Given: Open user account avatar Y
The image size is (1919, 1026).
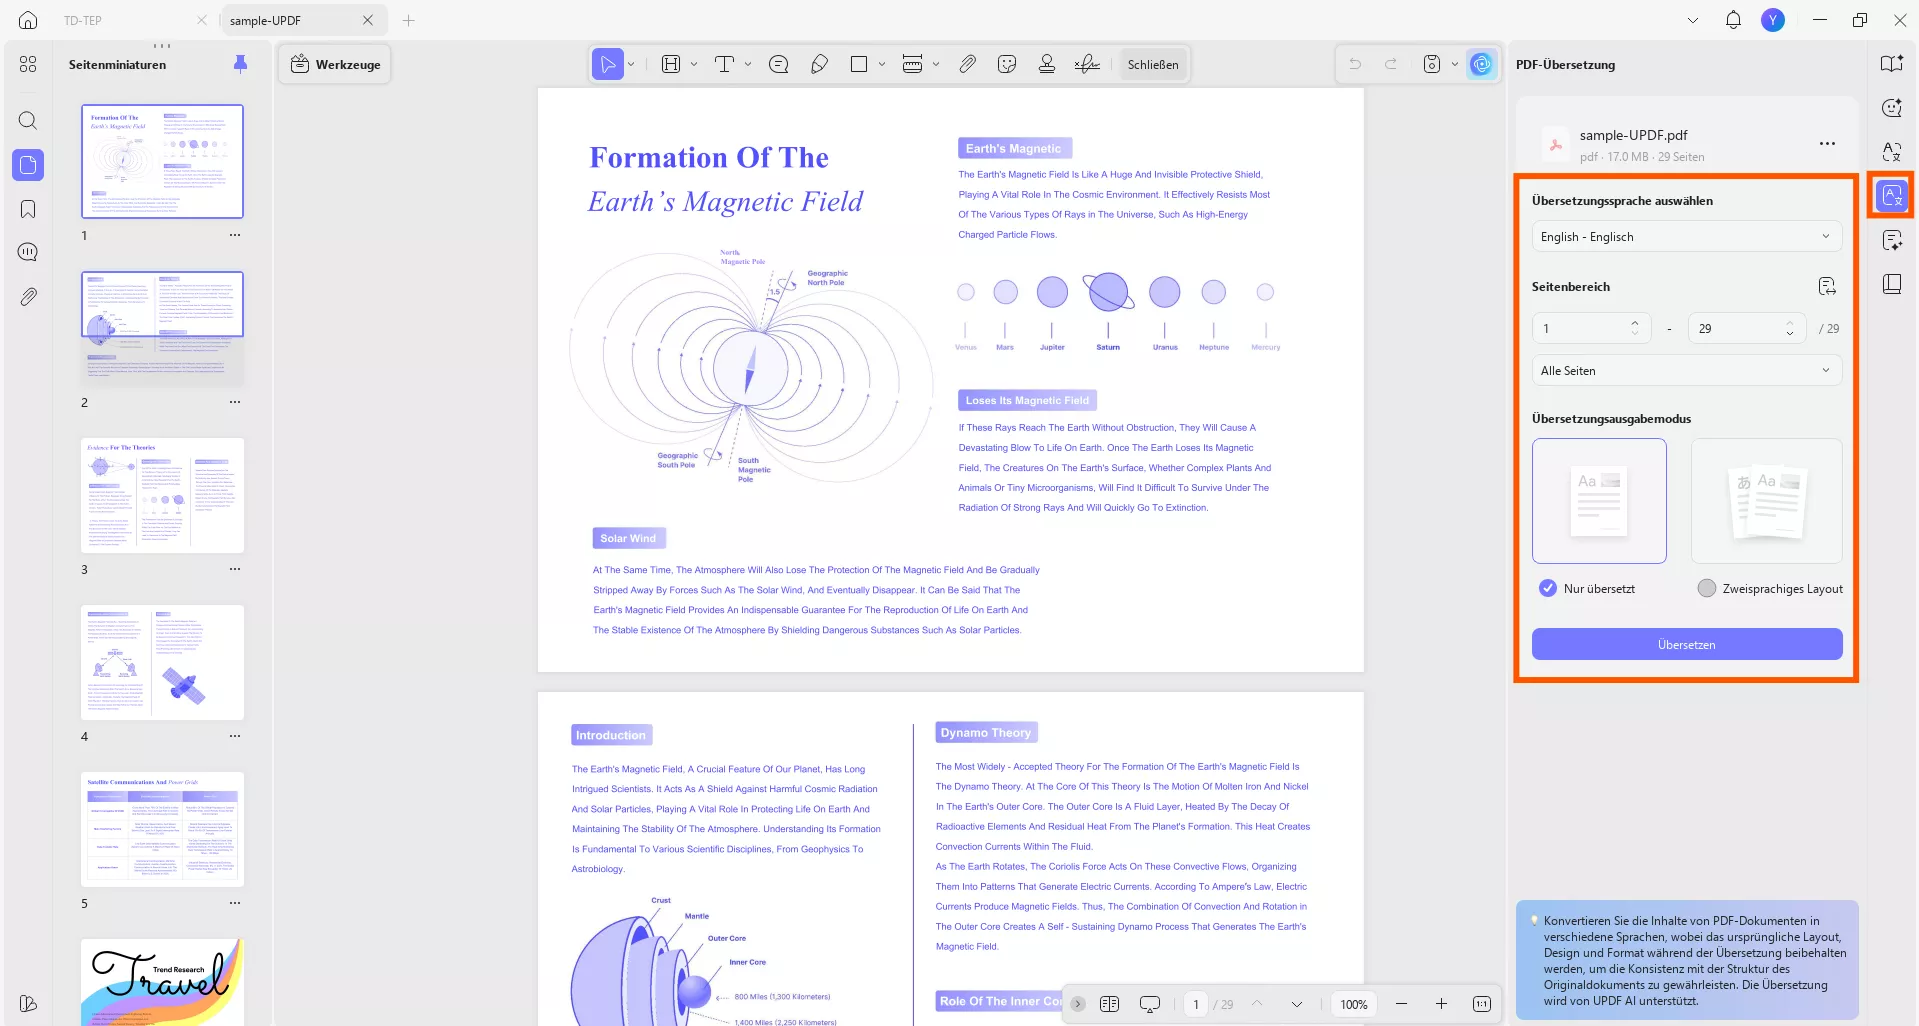Looking at the screenshot, I should coord(1773,20).
